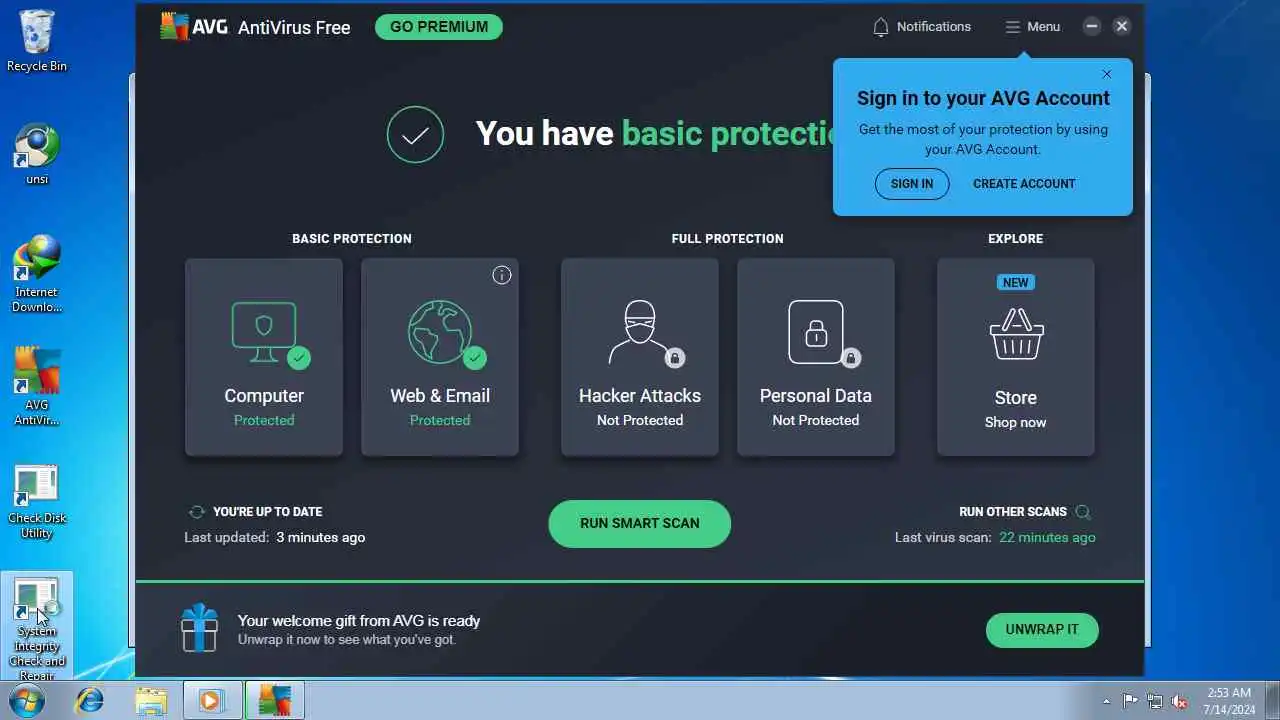Image resolution: width=1280 pixels, height=720 pixels.
Task: Click CREATE ACCOUNT link
Action: pos(1024,184)
